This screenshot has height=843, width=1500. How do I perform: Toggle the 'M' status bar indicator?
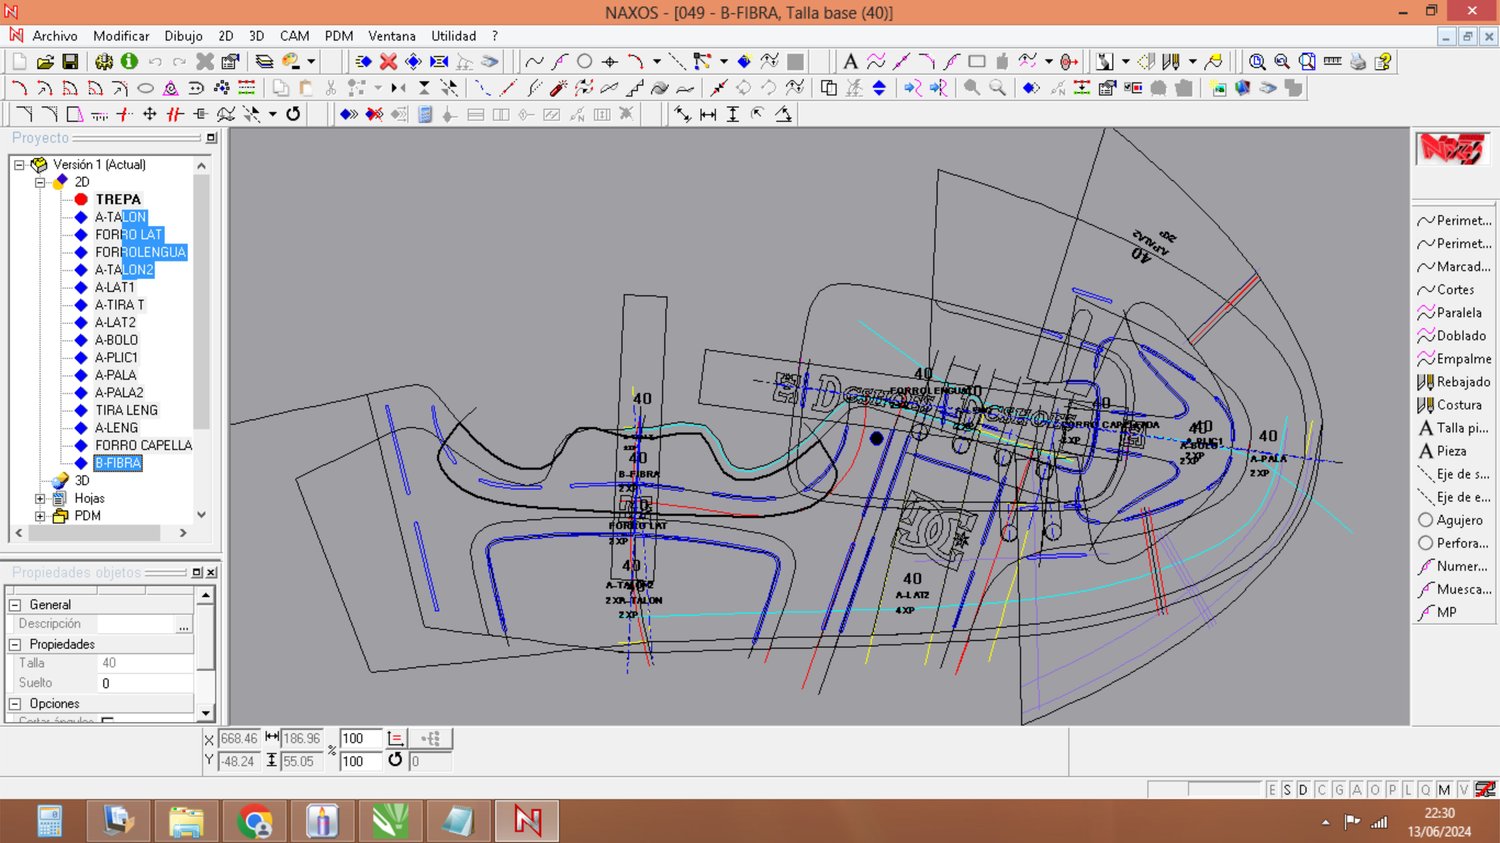(x=1444, y=790)
